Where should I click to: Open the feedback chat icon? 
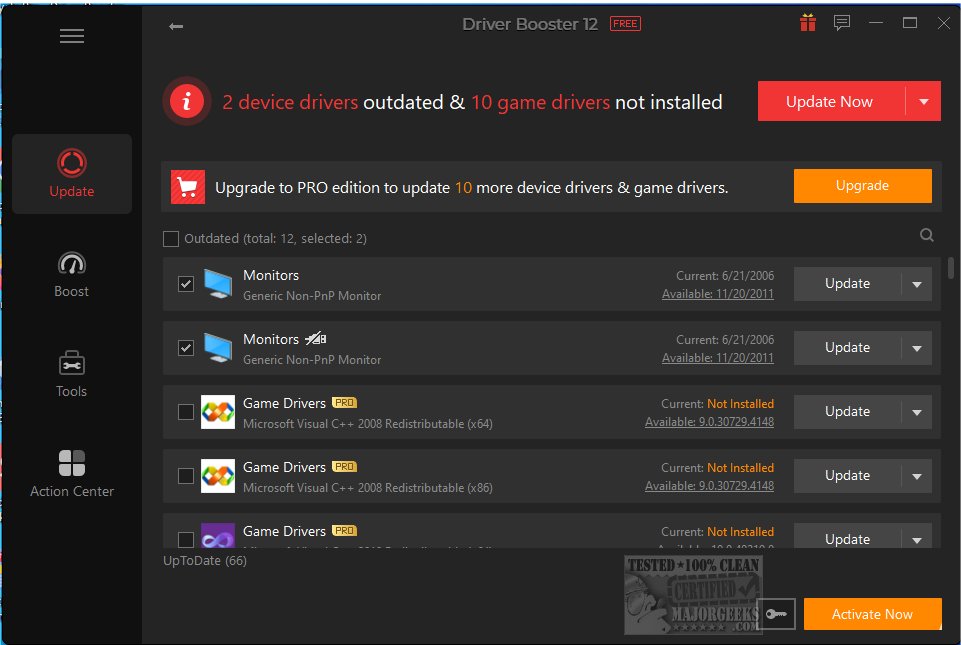841,23
